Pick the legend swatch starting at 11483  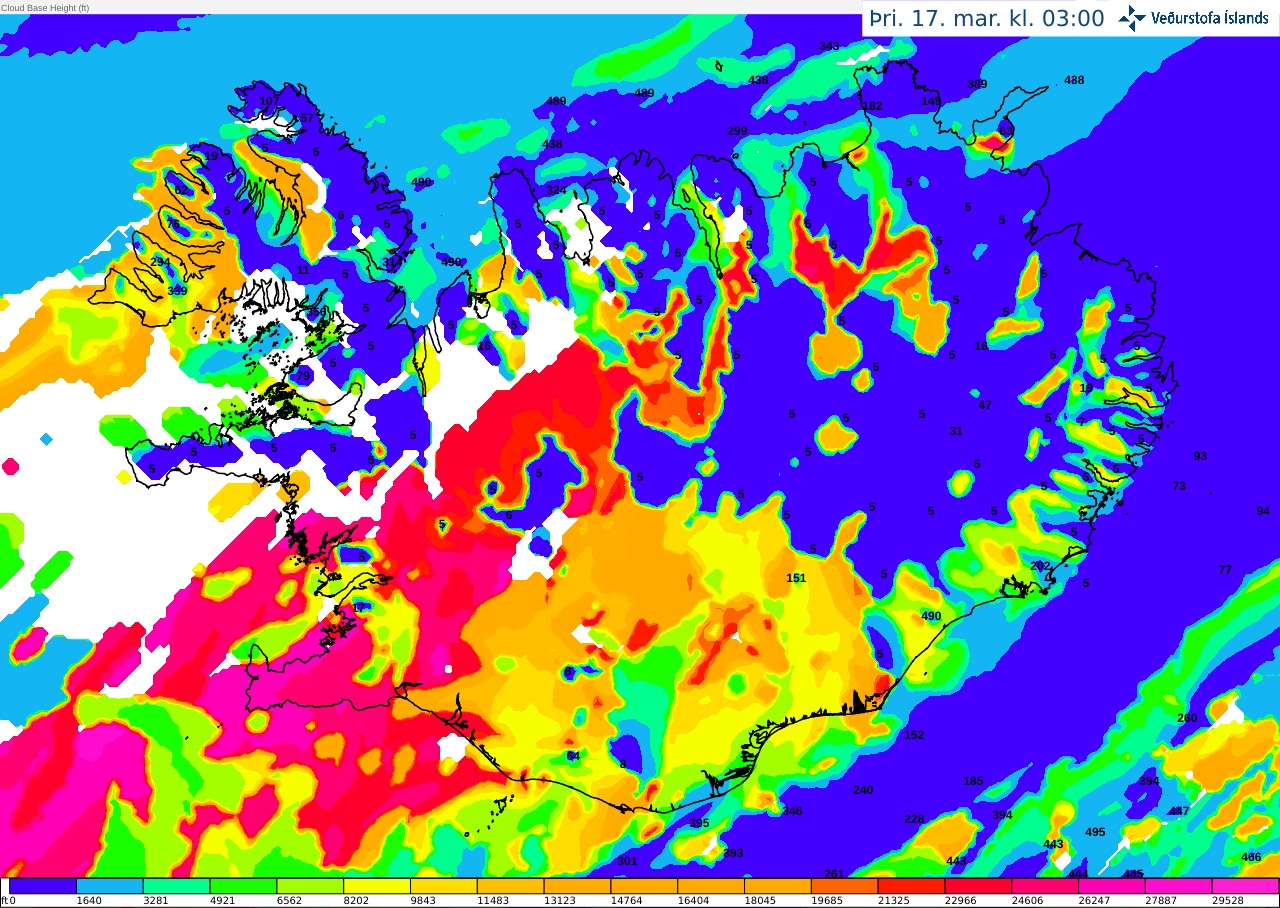(x=511, y=886)
